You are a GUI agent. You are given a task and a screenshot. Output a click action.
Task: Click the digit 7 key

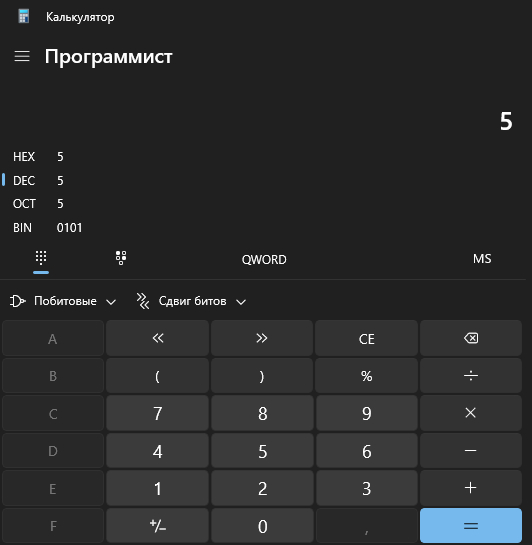(157, 413)
